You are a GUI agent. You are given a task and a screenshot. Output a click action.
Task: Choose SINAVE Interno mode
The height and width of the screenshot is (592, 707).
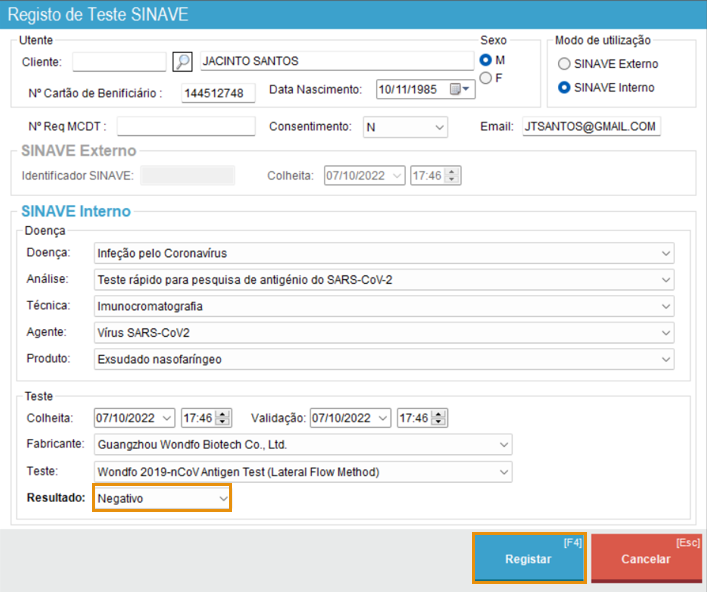point(565,88)
